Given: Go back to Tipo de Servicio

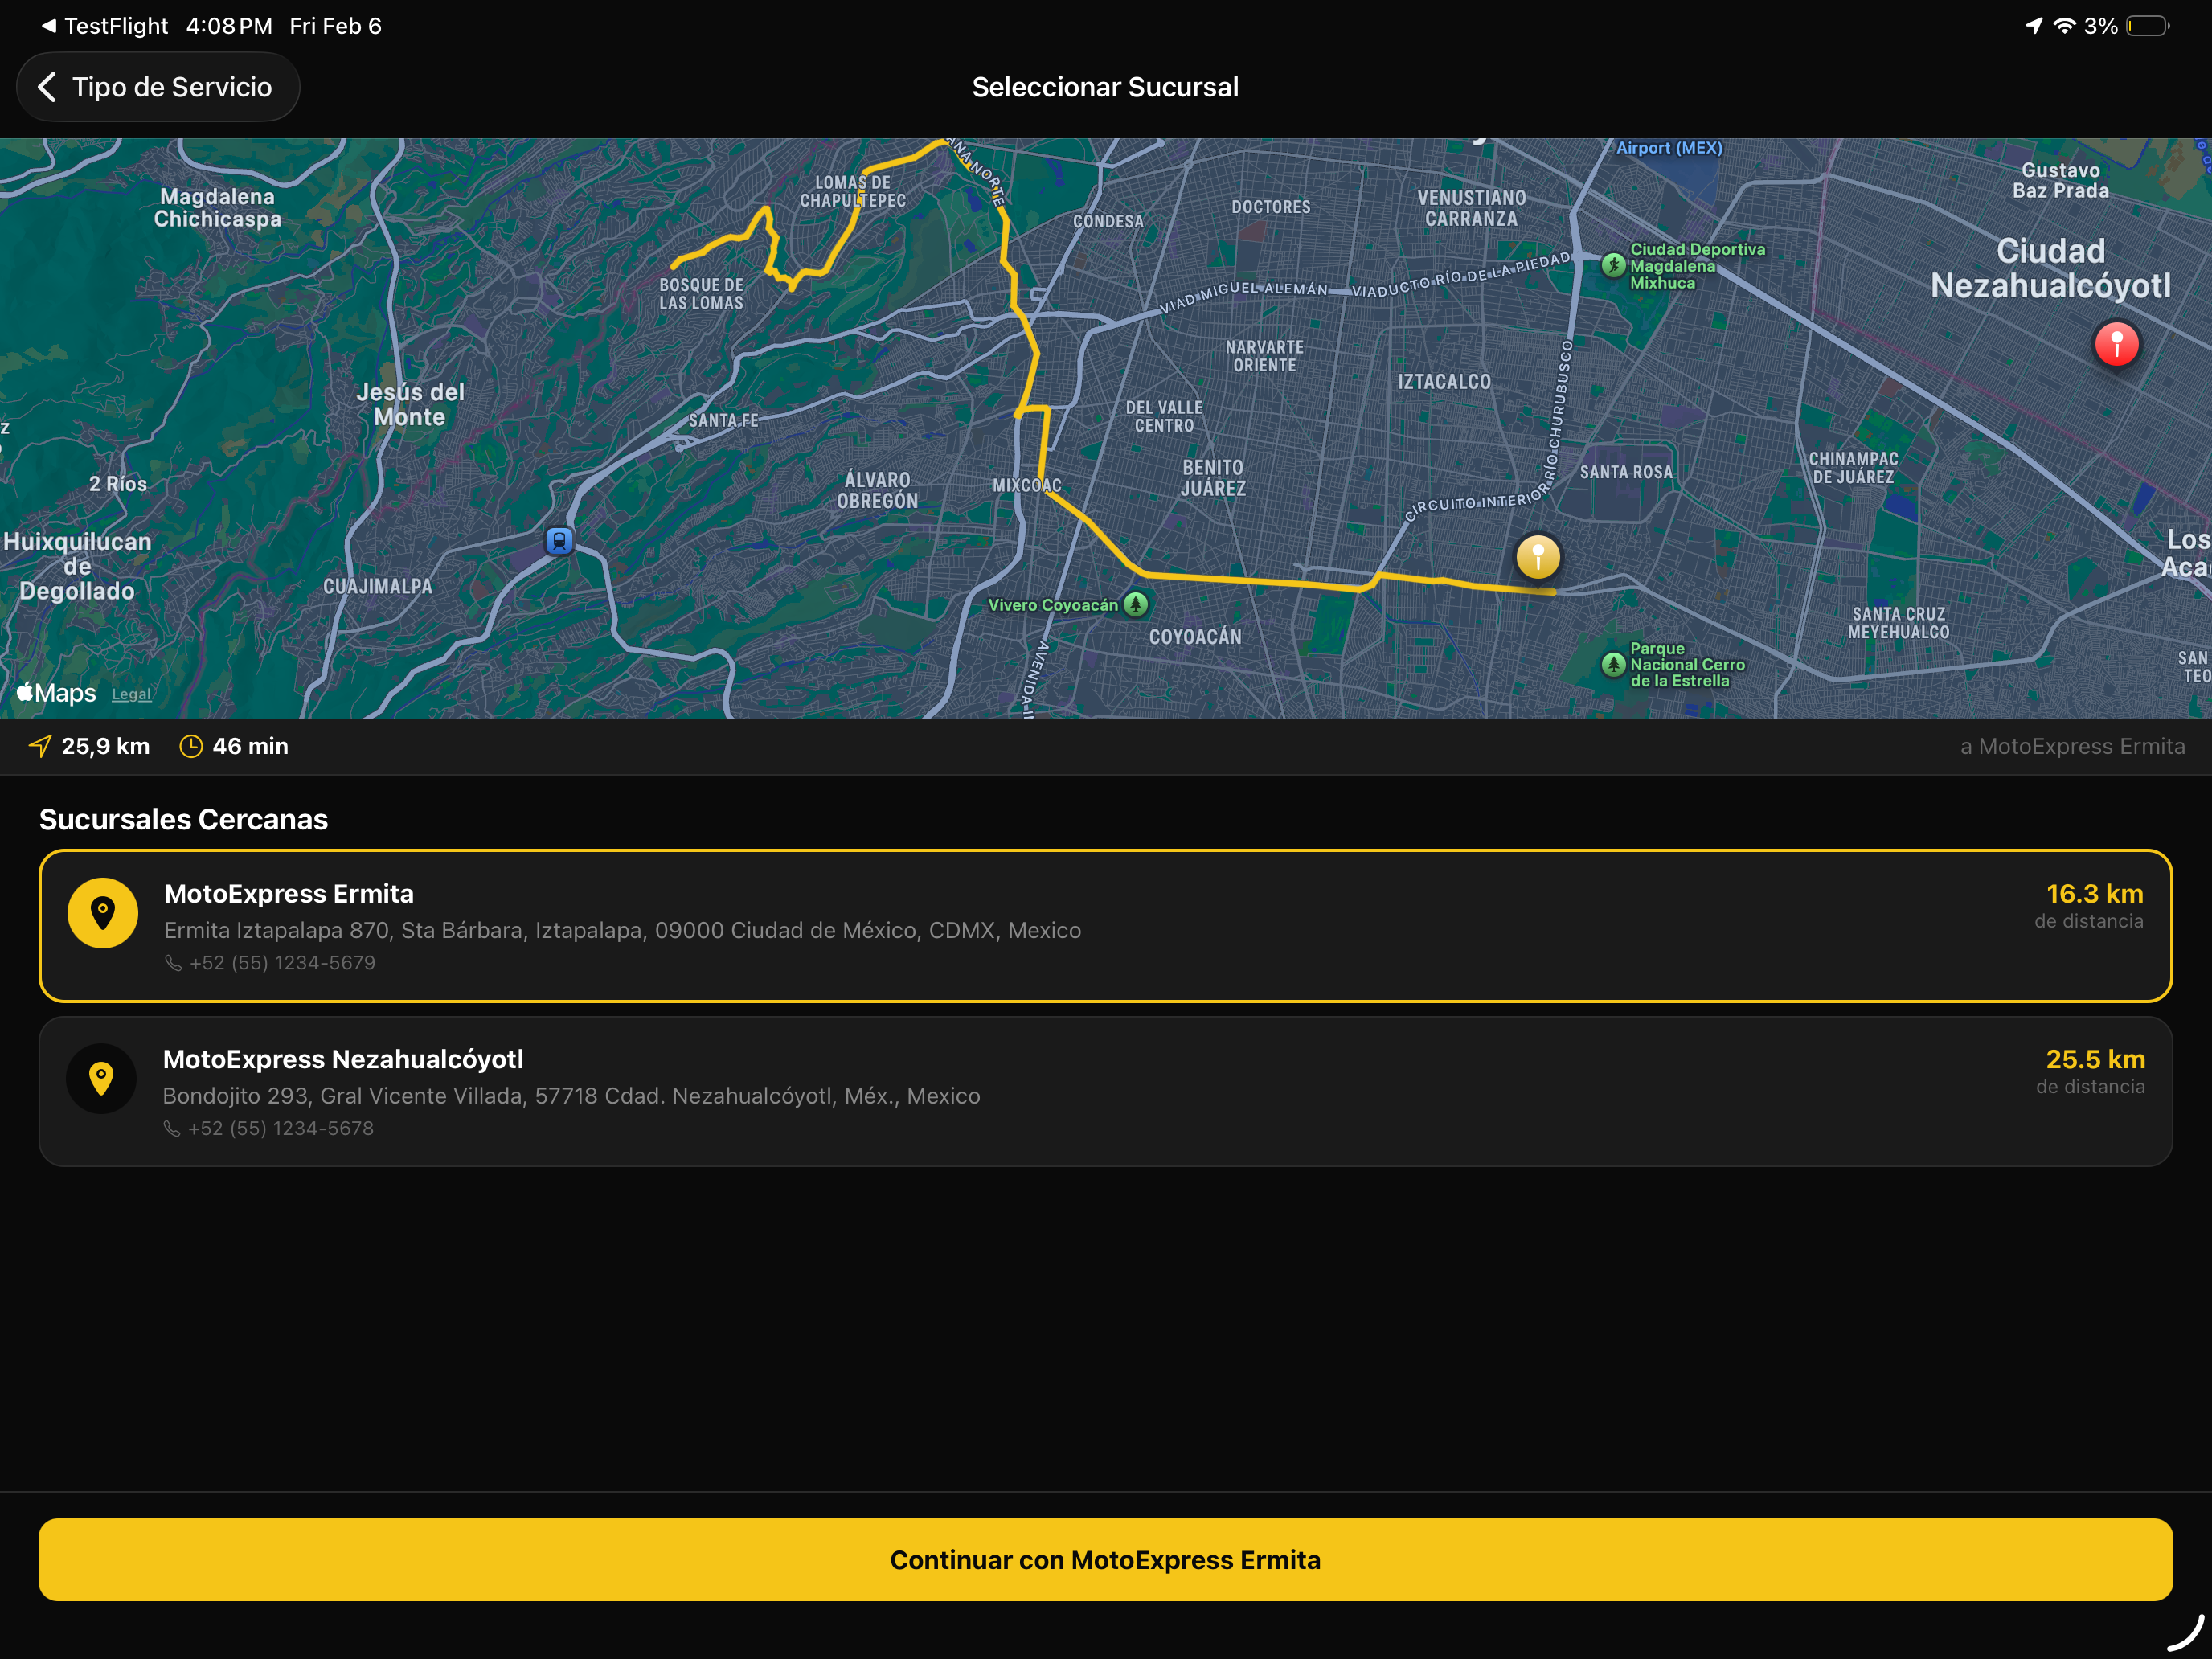Looking at the screenshot, I should (158, 87).
